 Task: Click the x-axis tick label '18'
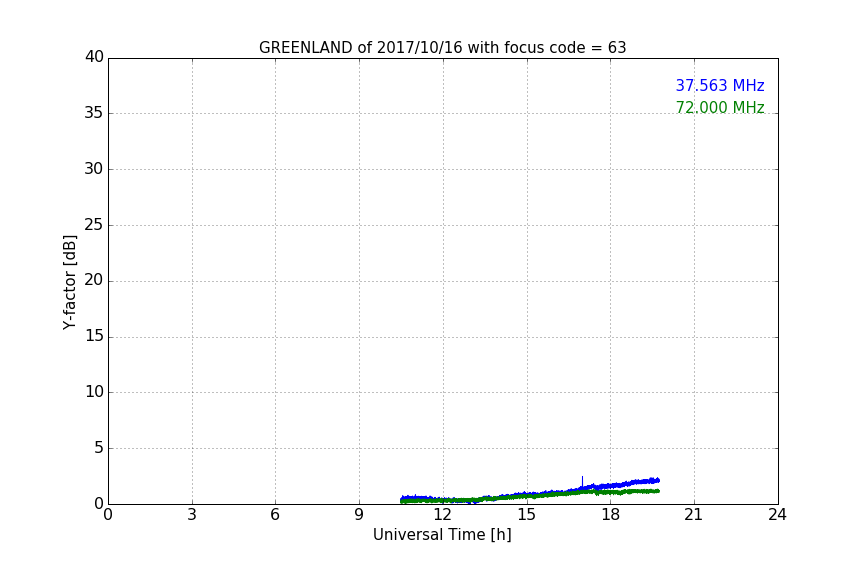pos(610,515)
